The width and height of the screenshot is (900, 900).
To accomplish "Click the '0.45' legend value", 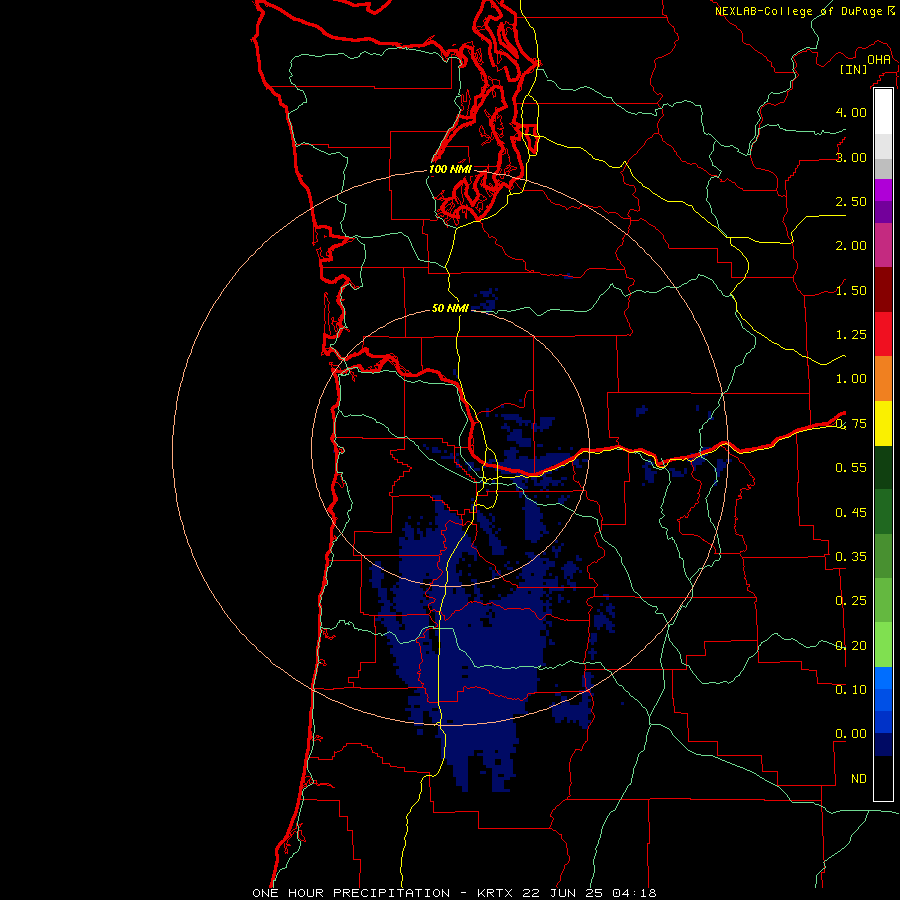I will tap(851, 512).
